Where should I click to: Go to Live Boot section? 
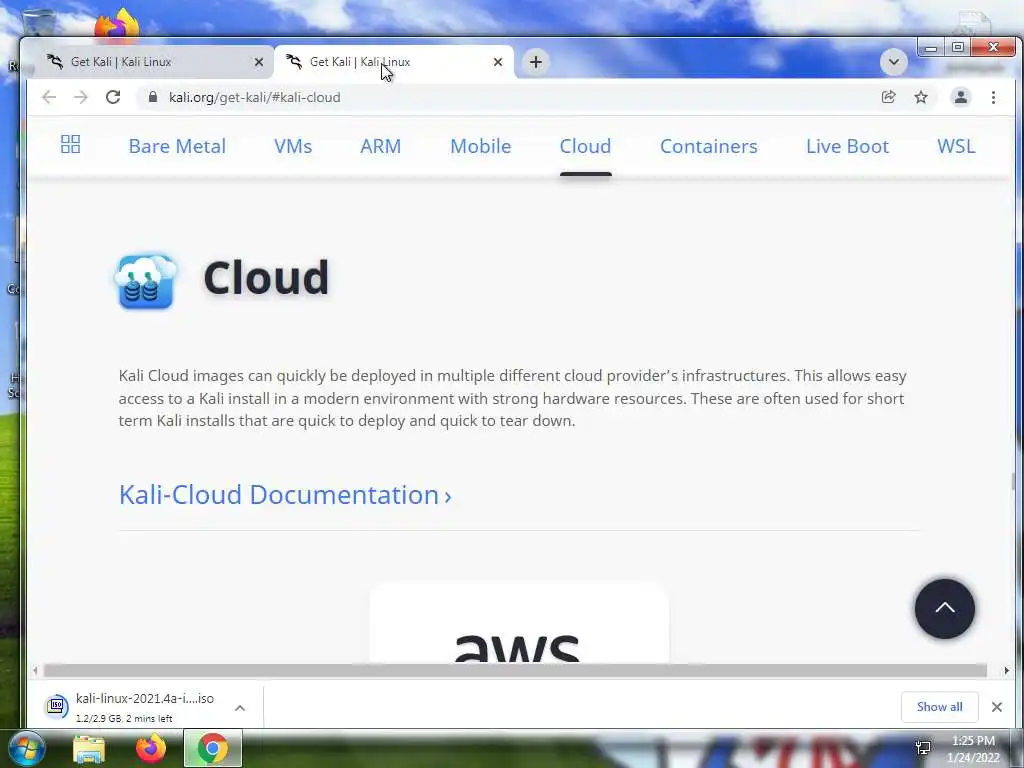pos(847,146)
